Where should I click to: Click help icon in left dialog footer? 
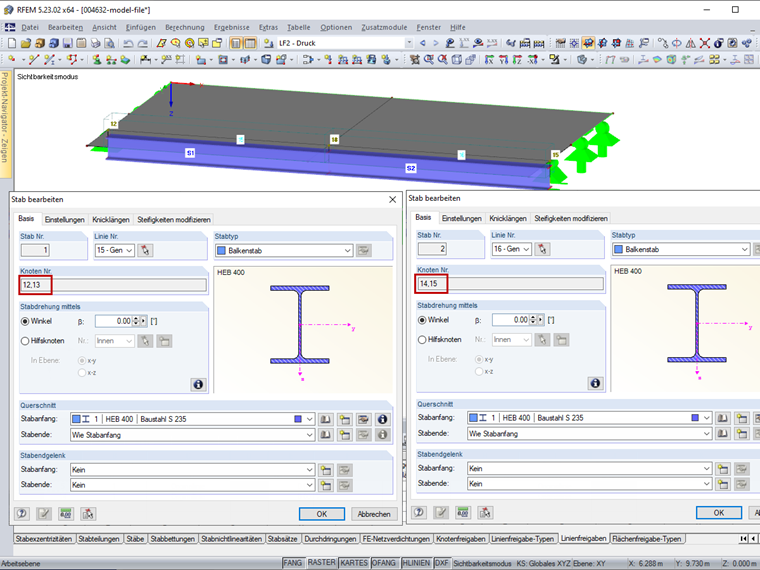[x=22, y=514]
